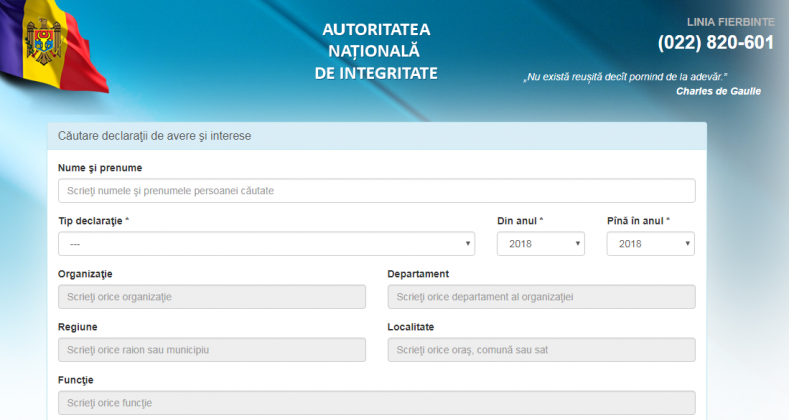Click the 'LINIA FIERBINTE' label
789x420 pixels.
point(731,22)
